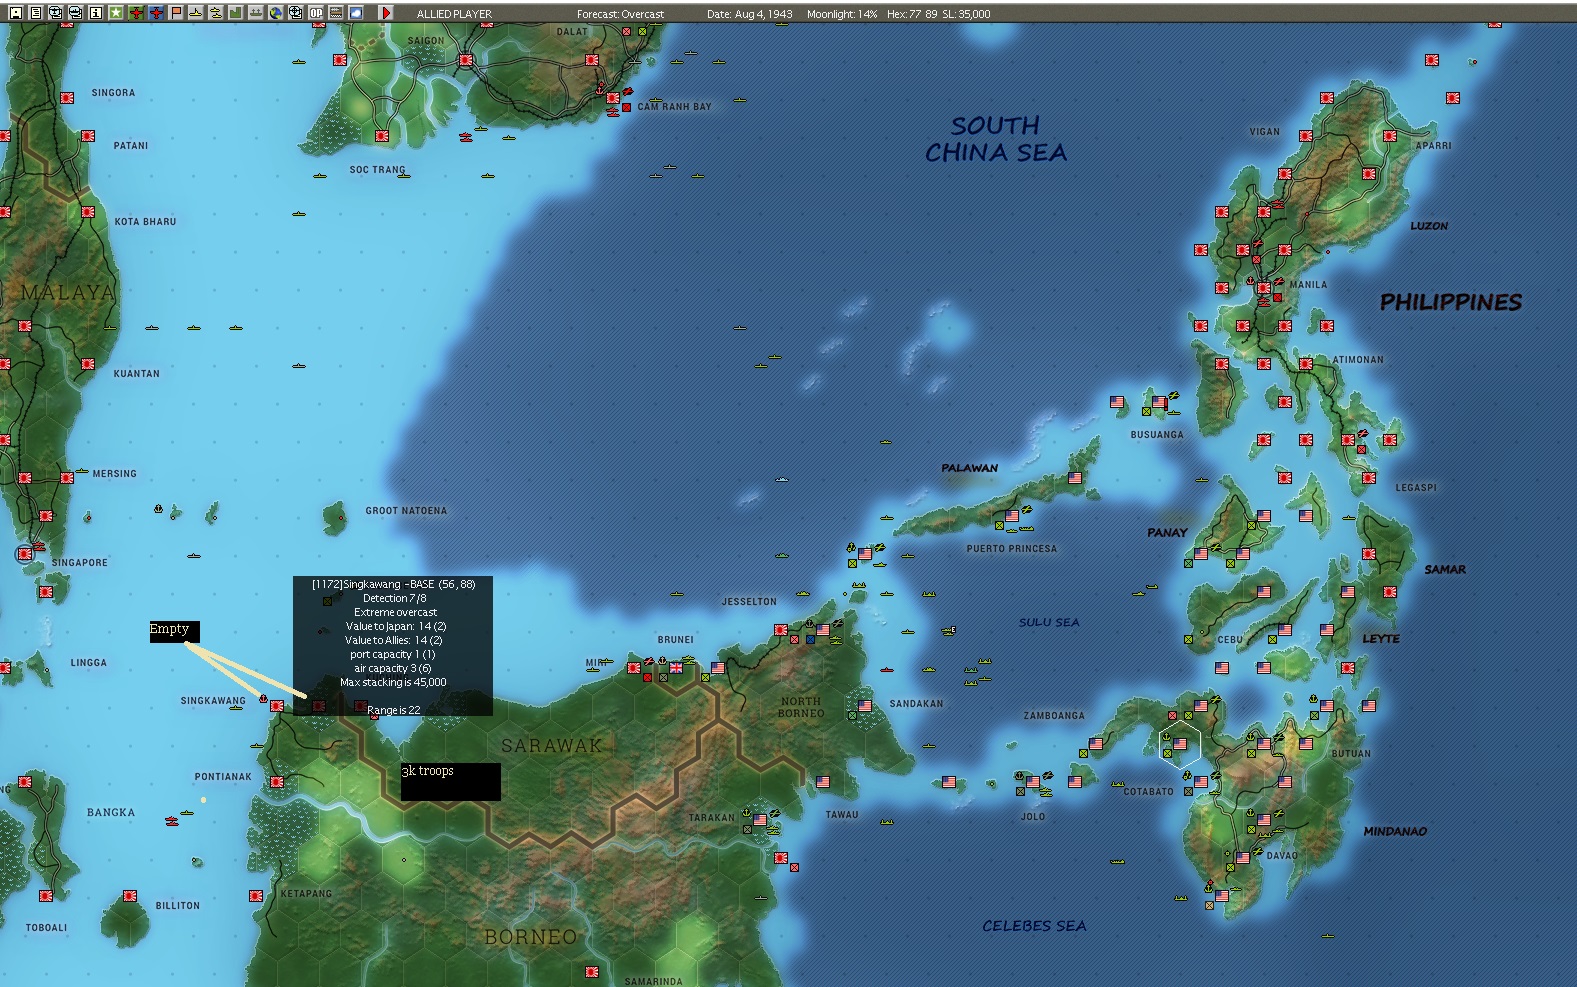
Task: Click the letter i info toolbar icon
Action: [96, 13]
